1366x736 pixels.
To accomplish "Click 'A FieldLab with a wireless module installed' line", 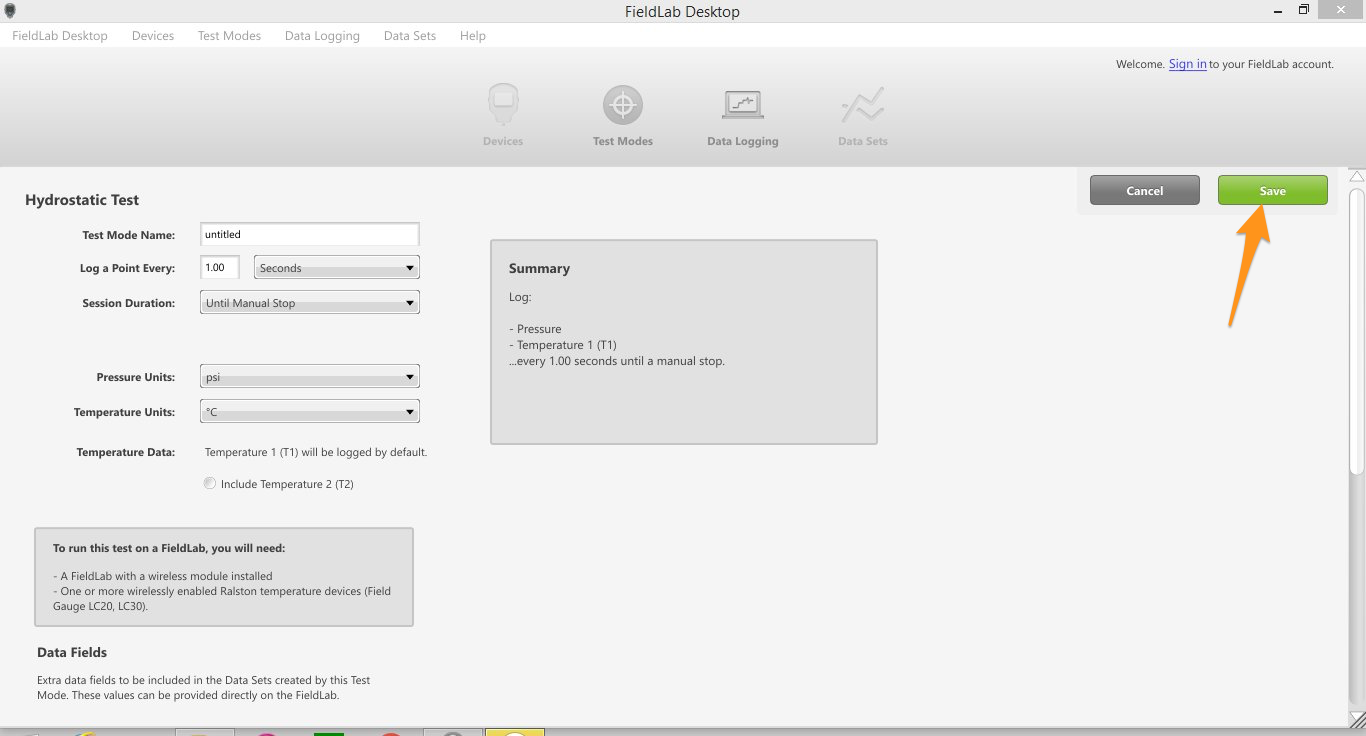I will click(163, 576).
